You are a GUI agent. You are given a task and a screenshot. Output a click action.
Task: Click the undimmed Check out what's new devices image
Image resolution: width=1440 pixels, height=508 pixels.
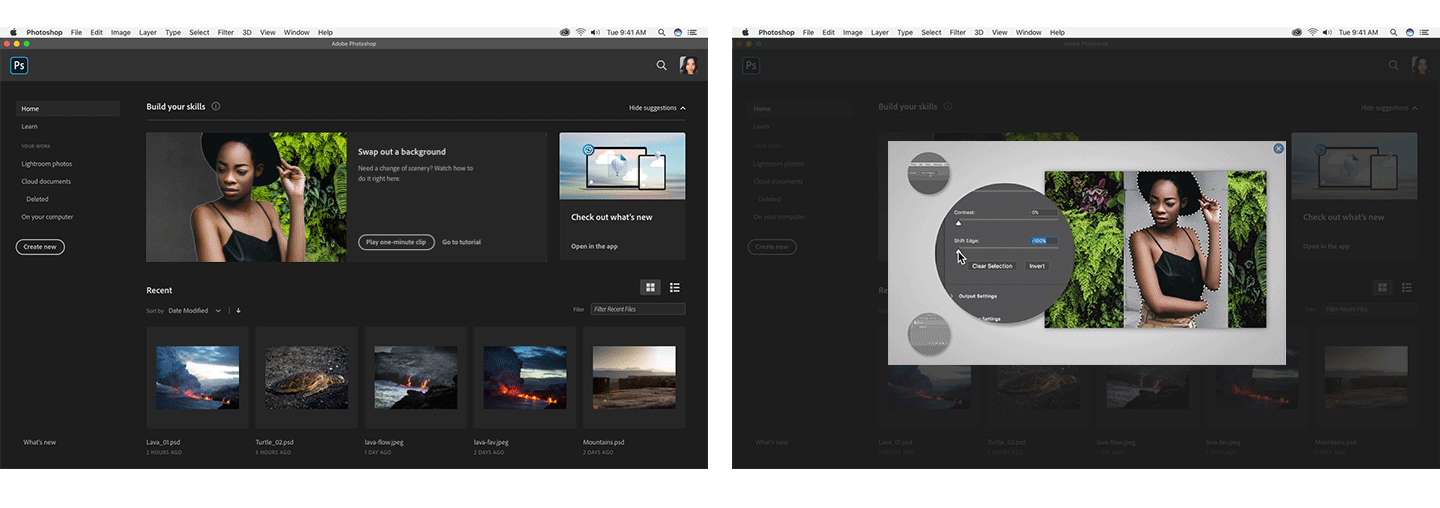(622, 166)
